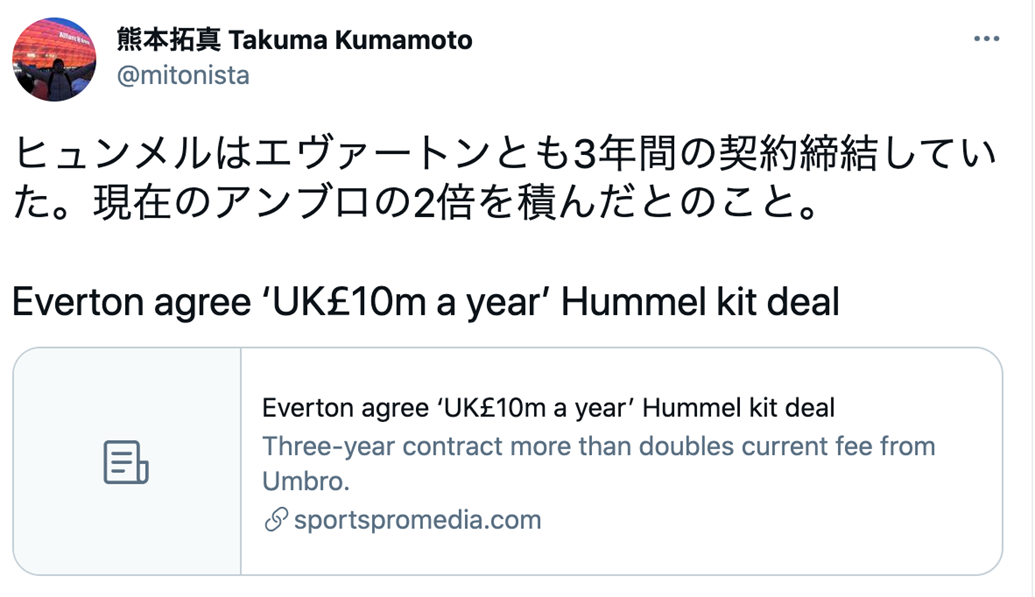Click 'Hummel kit deal' in the tweet headline

[x=700, y=302]
